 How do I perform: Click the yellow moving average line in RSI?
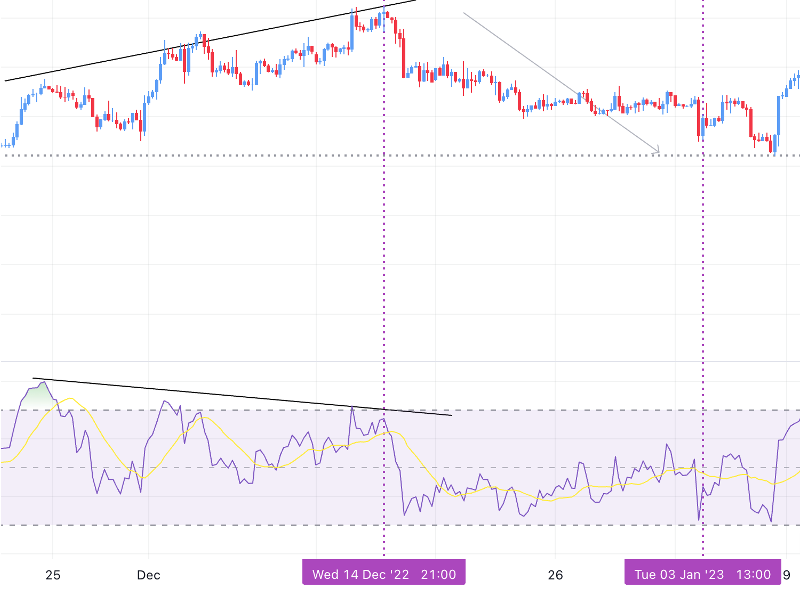coord(100,430)
